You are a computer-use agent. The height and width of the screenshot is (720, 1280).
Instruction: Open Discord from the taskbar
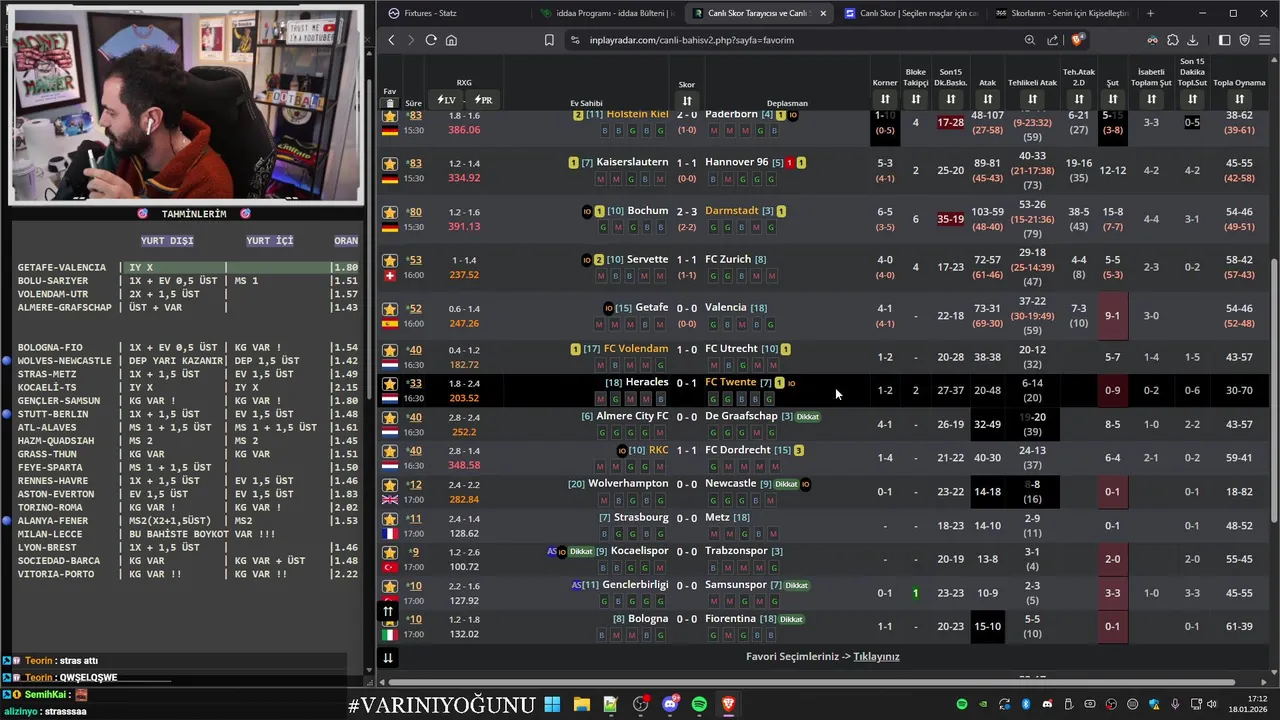[670, 705]
